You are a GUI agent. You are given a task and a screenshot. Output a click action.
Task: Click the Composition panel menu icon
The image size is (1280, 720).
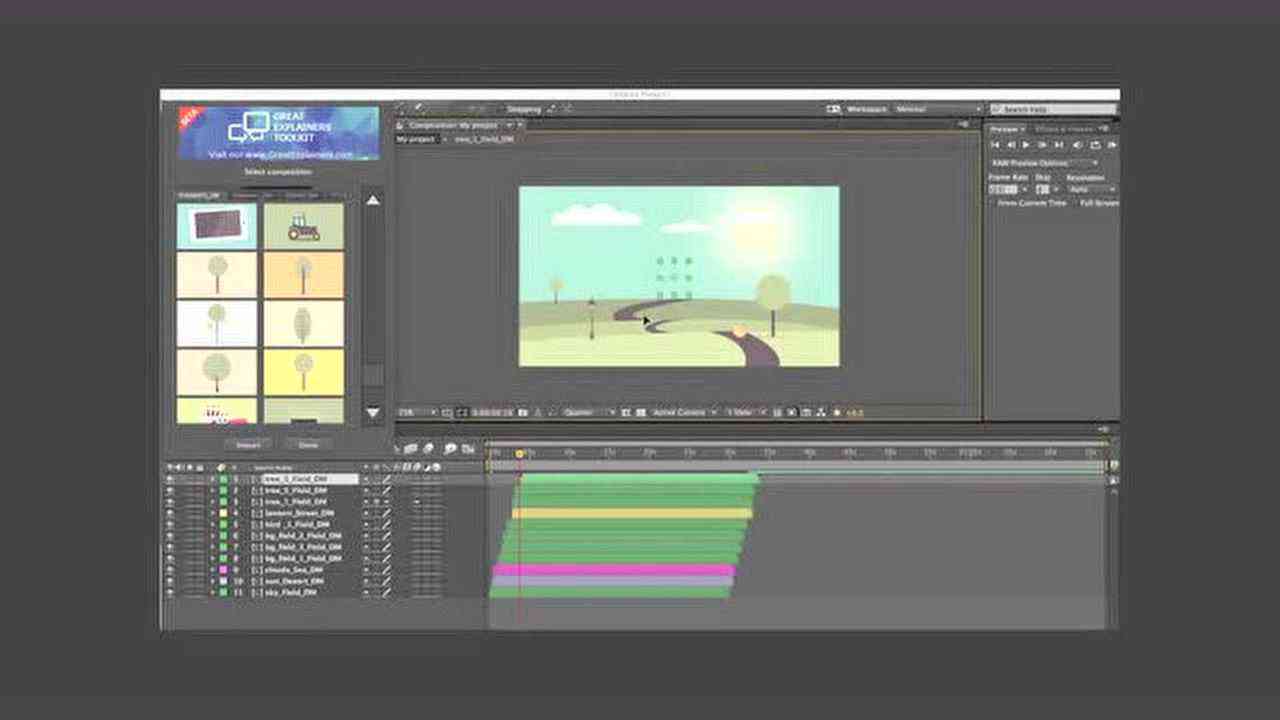point(963,125)
